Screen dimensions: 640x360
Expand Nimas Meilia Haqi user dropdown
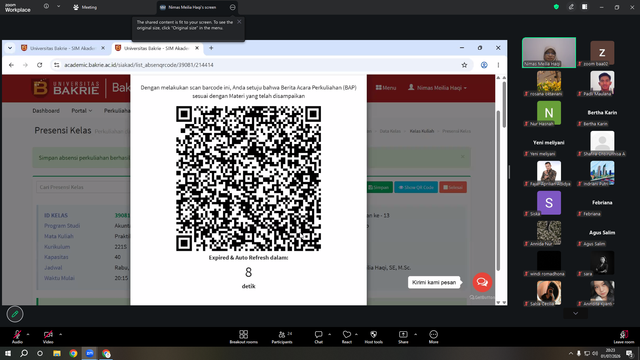(438, 88)
